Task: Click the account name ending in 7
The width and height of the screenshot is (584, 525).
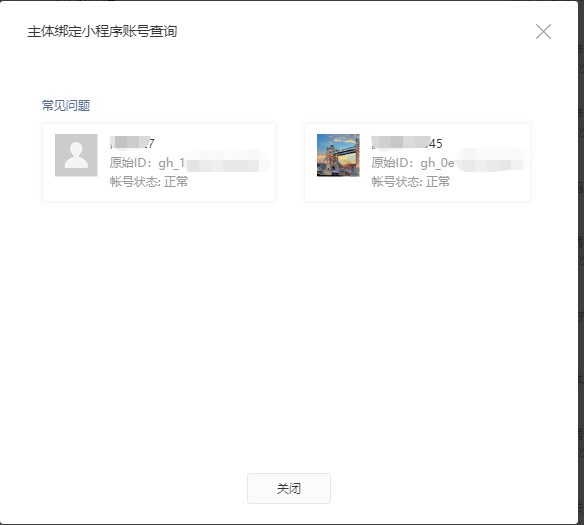Action: coord(132,143)
